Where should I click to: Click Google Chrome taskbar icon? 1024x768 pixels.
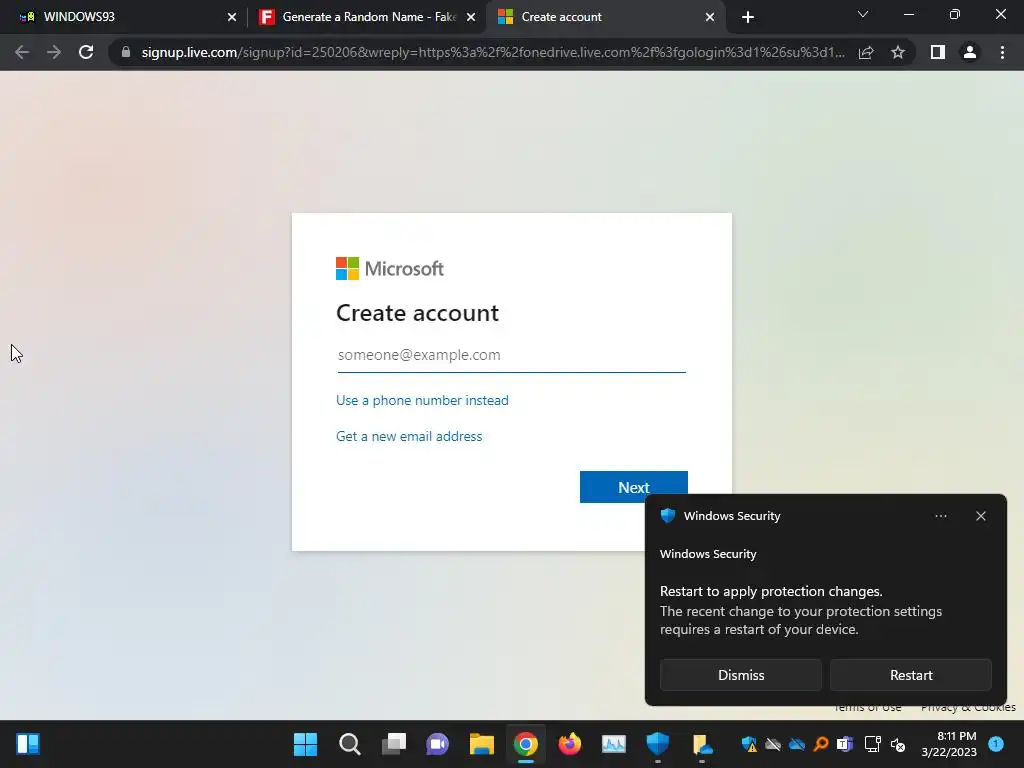[526, 744]
